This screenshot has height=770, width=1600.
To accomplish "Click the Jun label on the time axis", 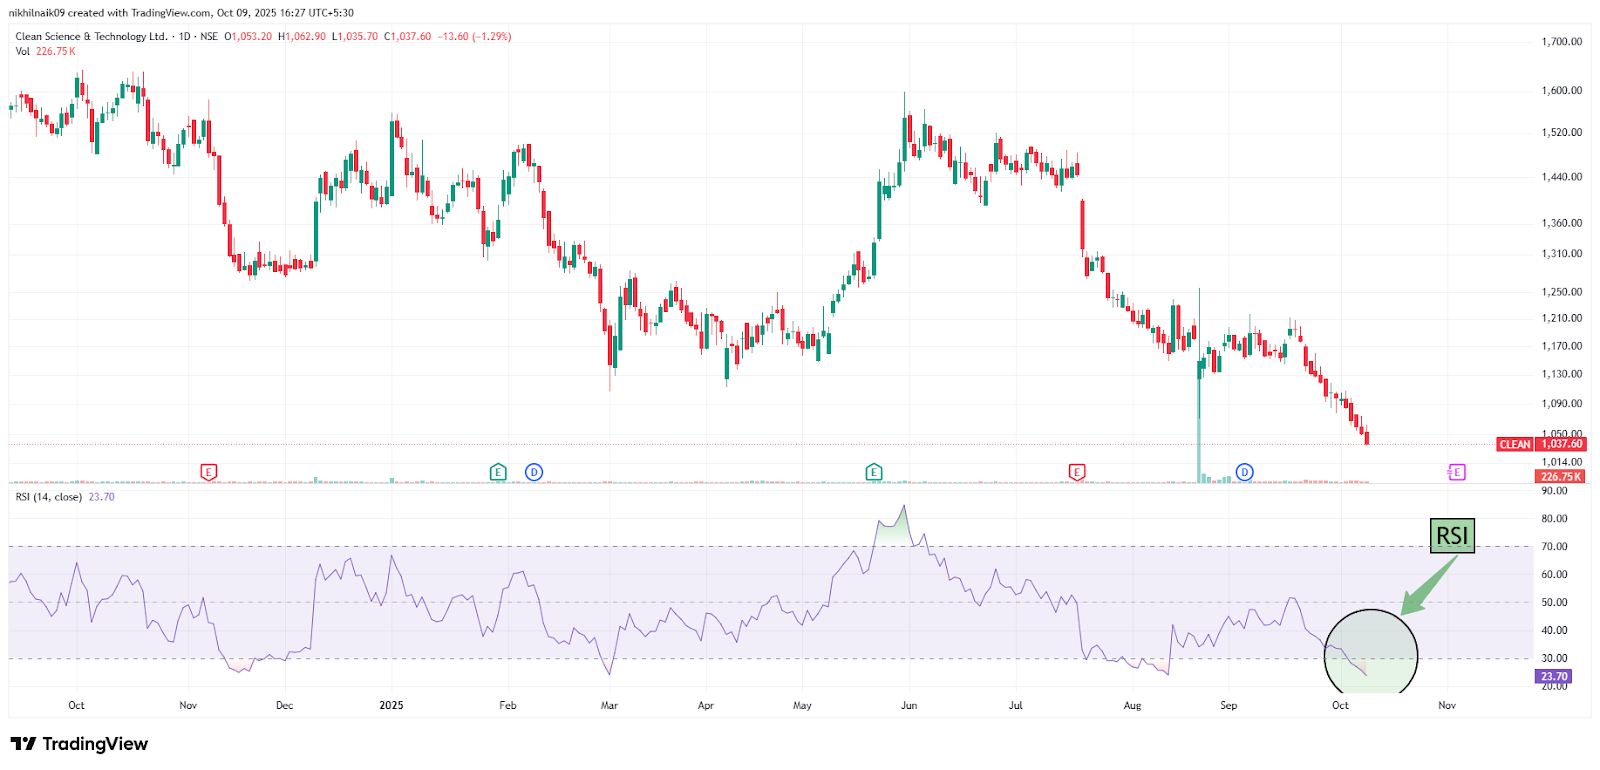I will [x=909, y=706].
